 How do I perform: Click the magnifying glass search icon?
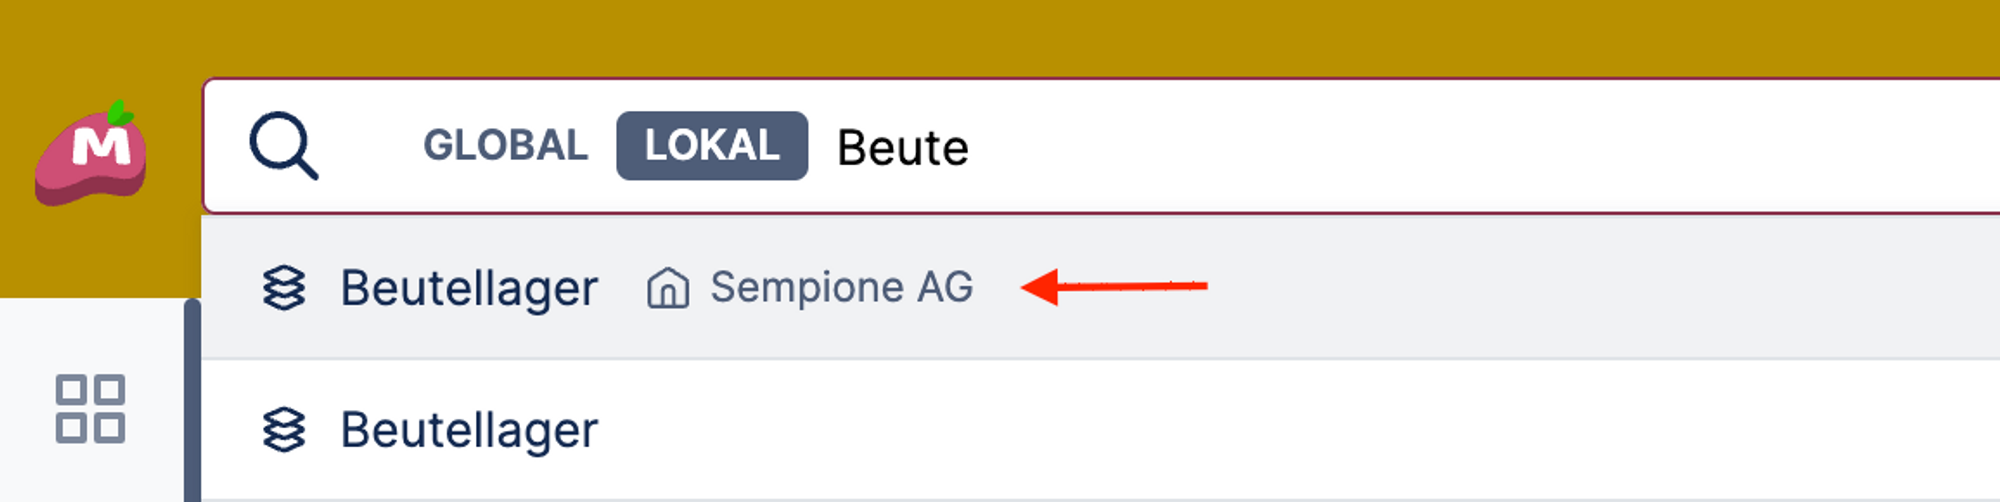tap(283, 146)
